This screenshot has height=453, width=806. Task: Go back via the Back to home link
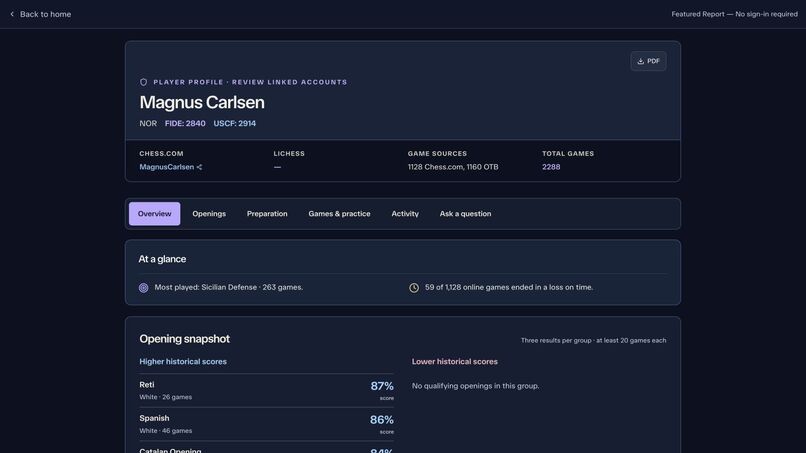pyautogui.click(x=41, y=14)
